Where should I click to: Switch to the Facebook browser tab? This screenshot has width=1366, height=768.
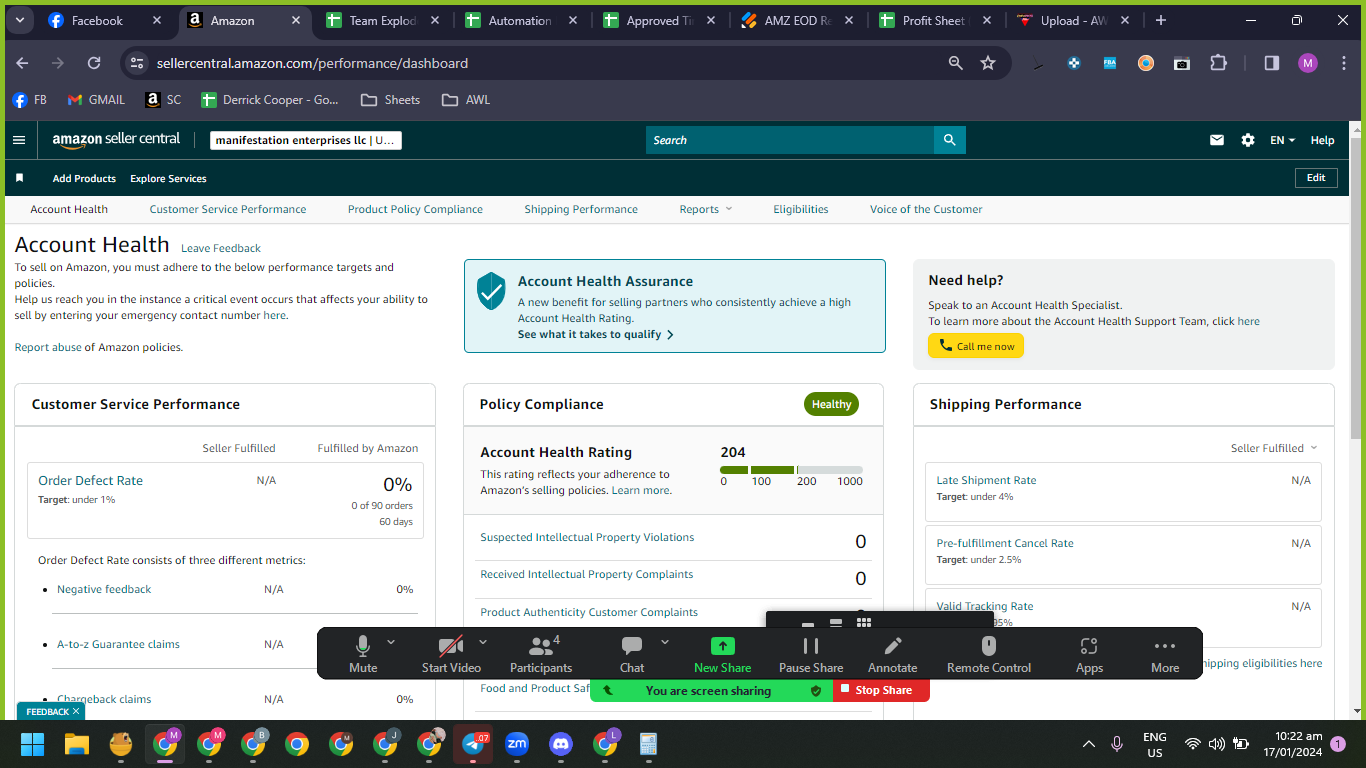point(105,20)
